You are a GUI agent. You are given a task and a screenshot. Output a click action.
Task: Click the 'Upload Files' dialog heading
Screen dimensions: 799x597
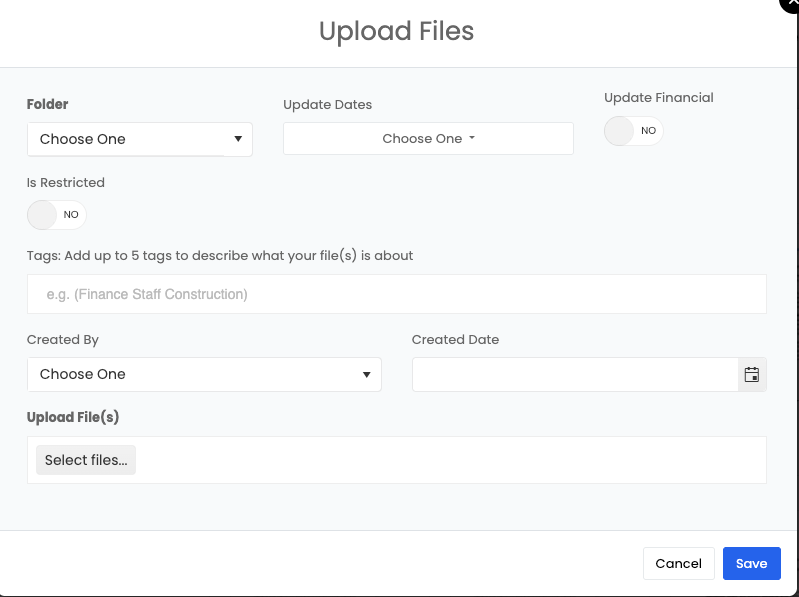coord(396,32)
